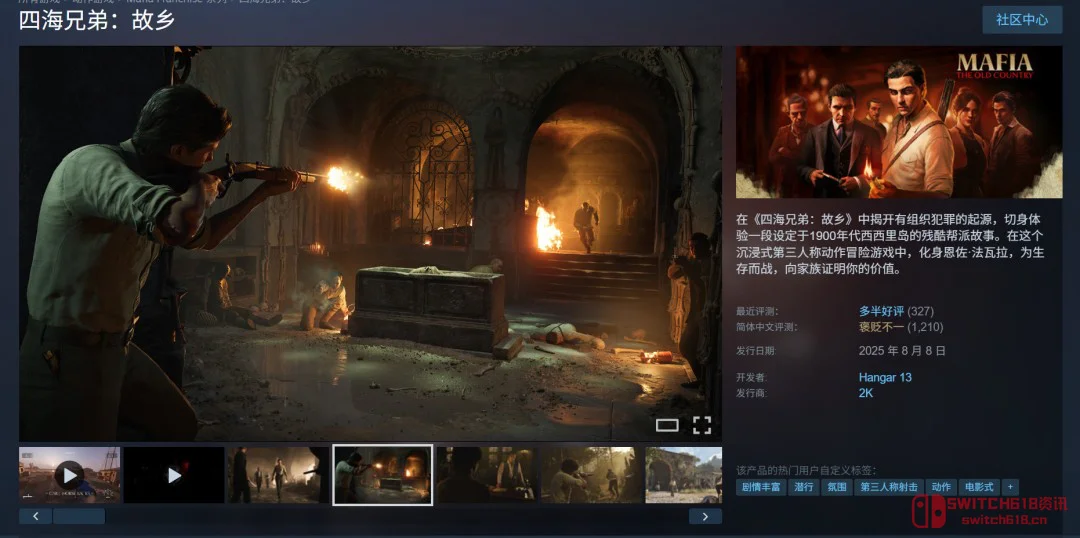Open developer Hangar 13 link

click(x=885, y=377)
